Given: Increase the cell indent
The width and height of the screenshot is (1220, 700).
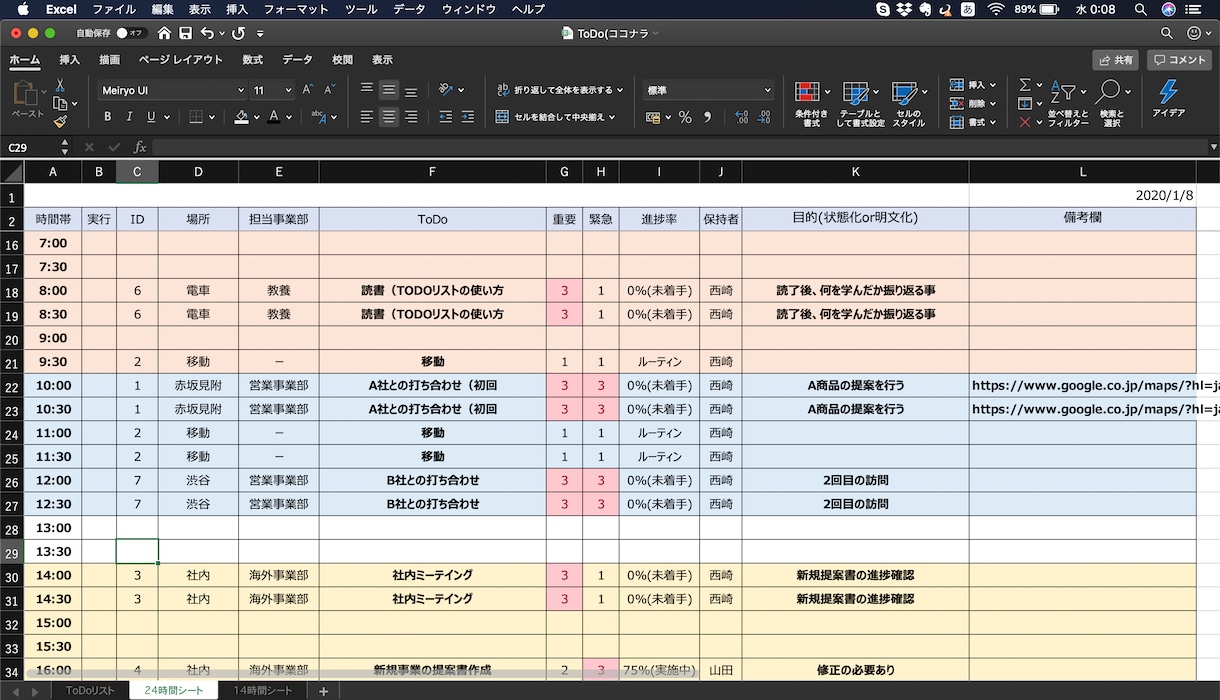Looking at the screenshot, I should pyautogui.click(x=467, y=117).
